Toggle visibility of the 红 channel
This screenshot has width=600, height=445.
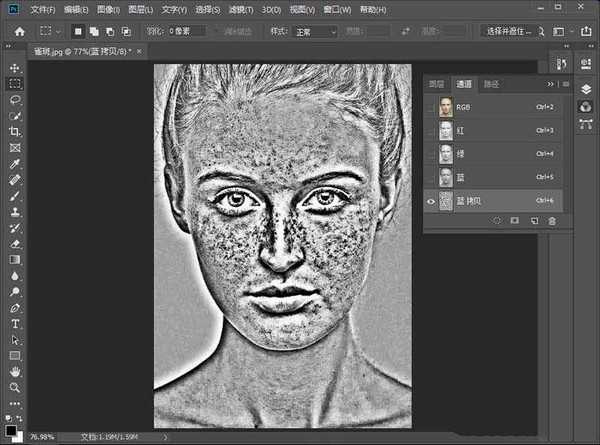pos(431,131)
